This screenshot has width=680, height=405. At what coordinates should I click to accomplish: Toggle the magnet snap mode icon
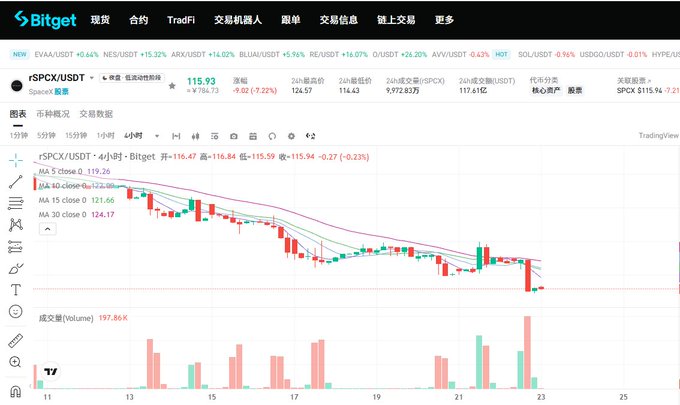15,392
